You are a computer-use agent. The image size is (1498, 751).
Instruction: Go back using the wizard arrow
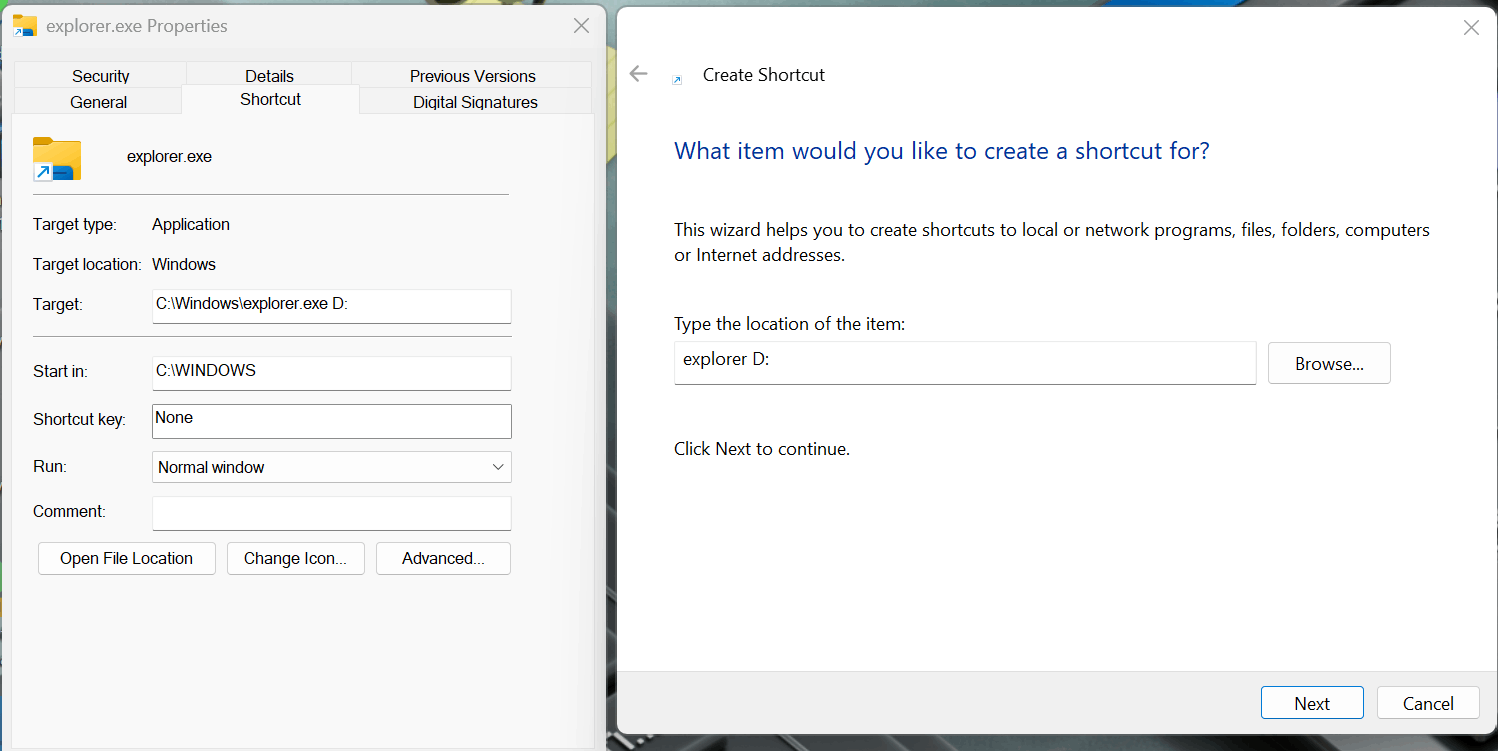638,74
